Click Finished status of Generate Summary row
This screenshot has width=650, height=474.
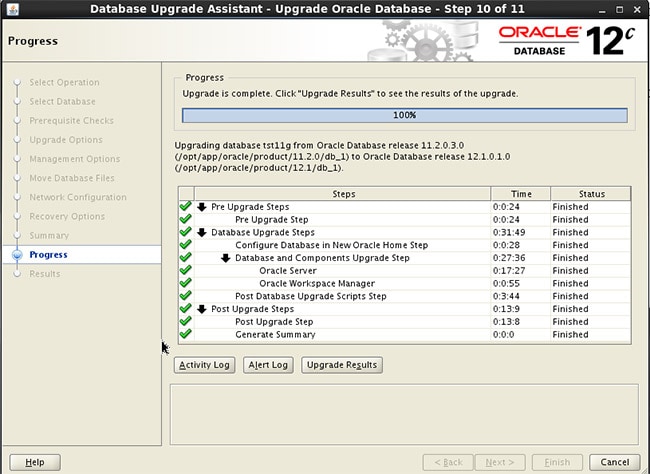click(570, 335)
